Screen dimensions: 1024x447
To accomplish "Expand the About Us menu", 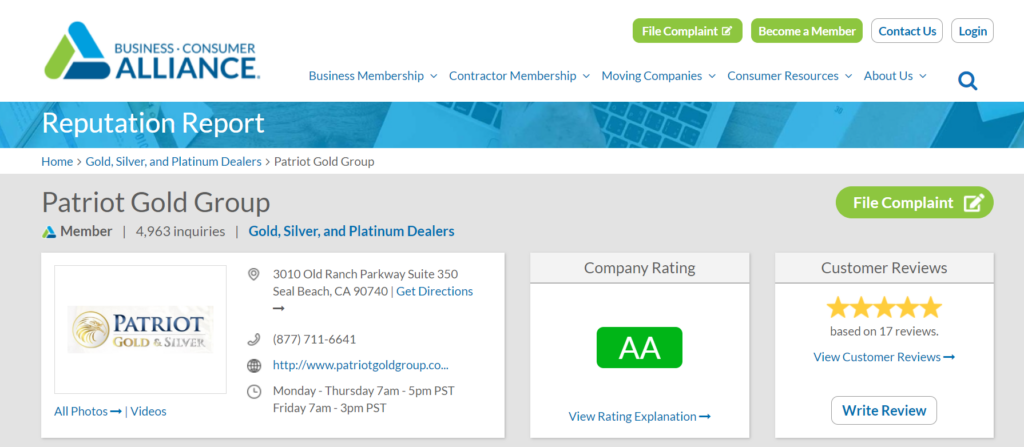I will (x=895, y=76).
